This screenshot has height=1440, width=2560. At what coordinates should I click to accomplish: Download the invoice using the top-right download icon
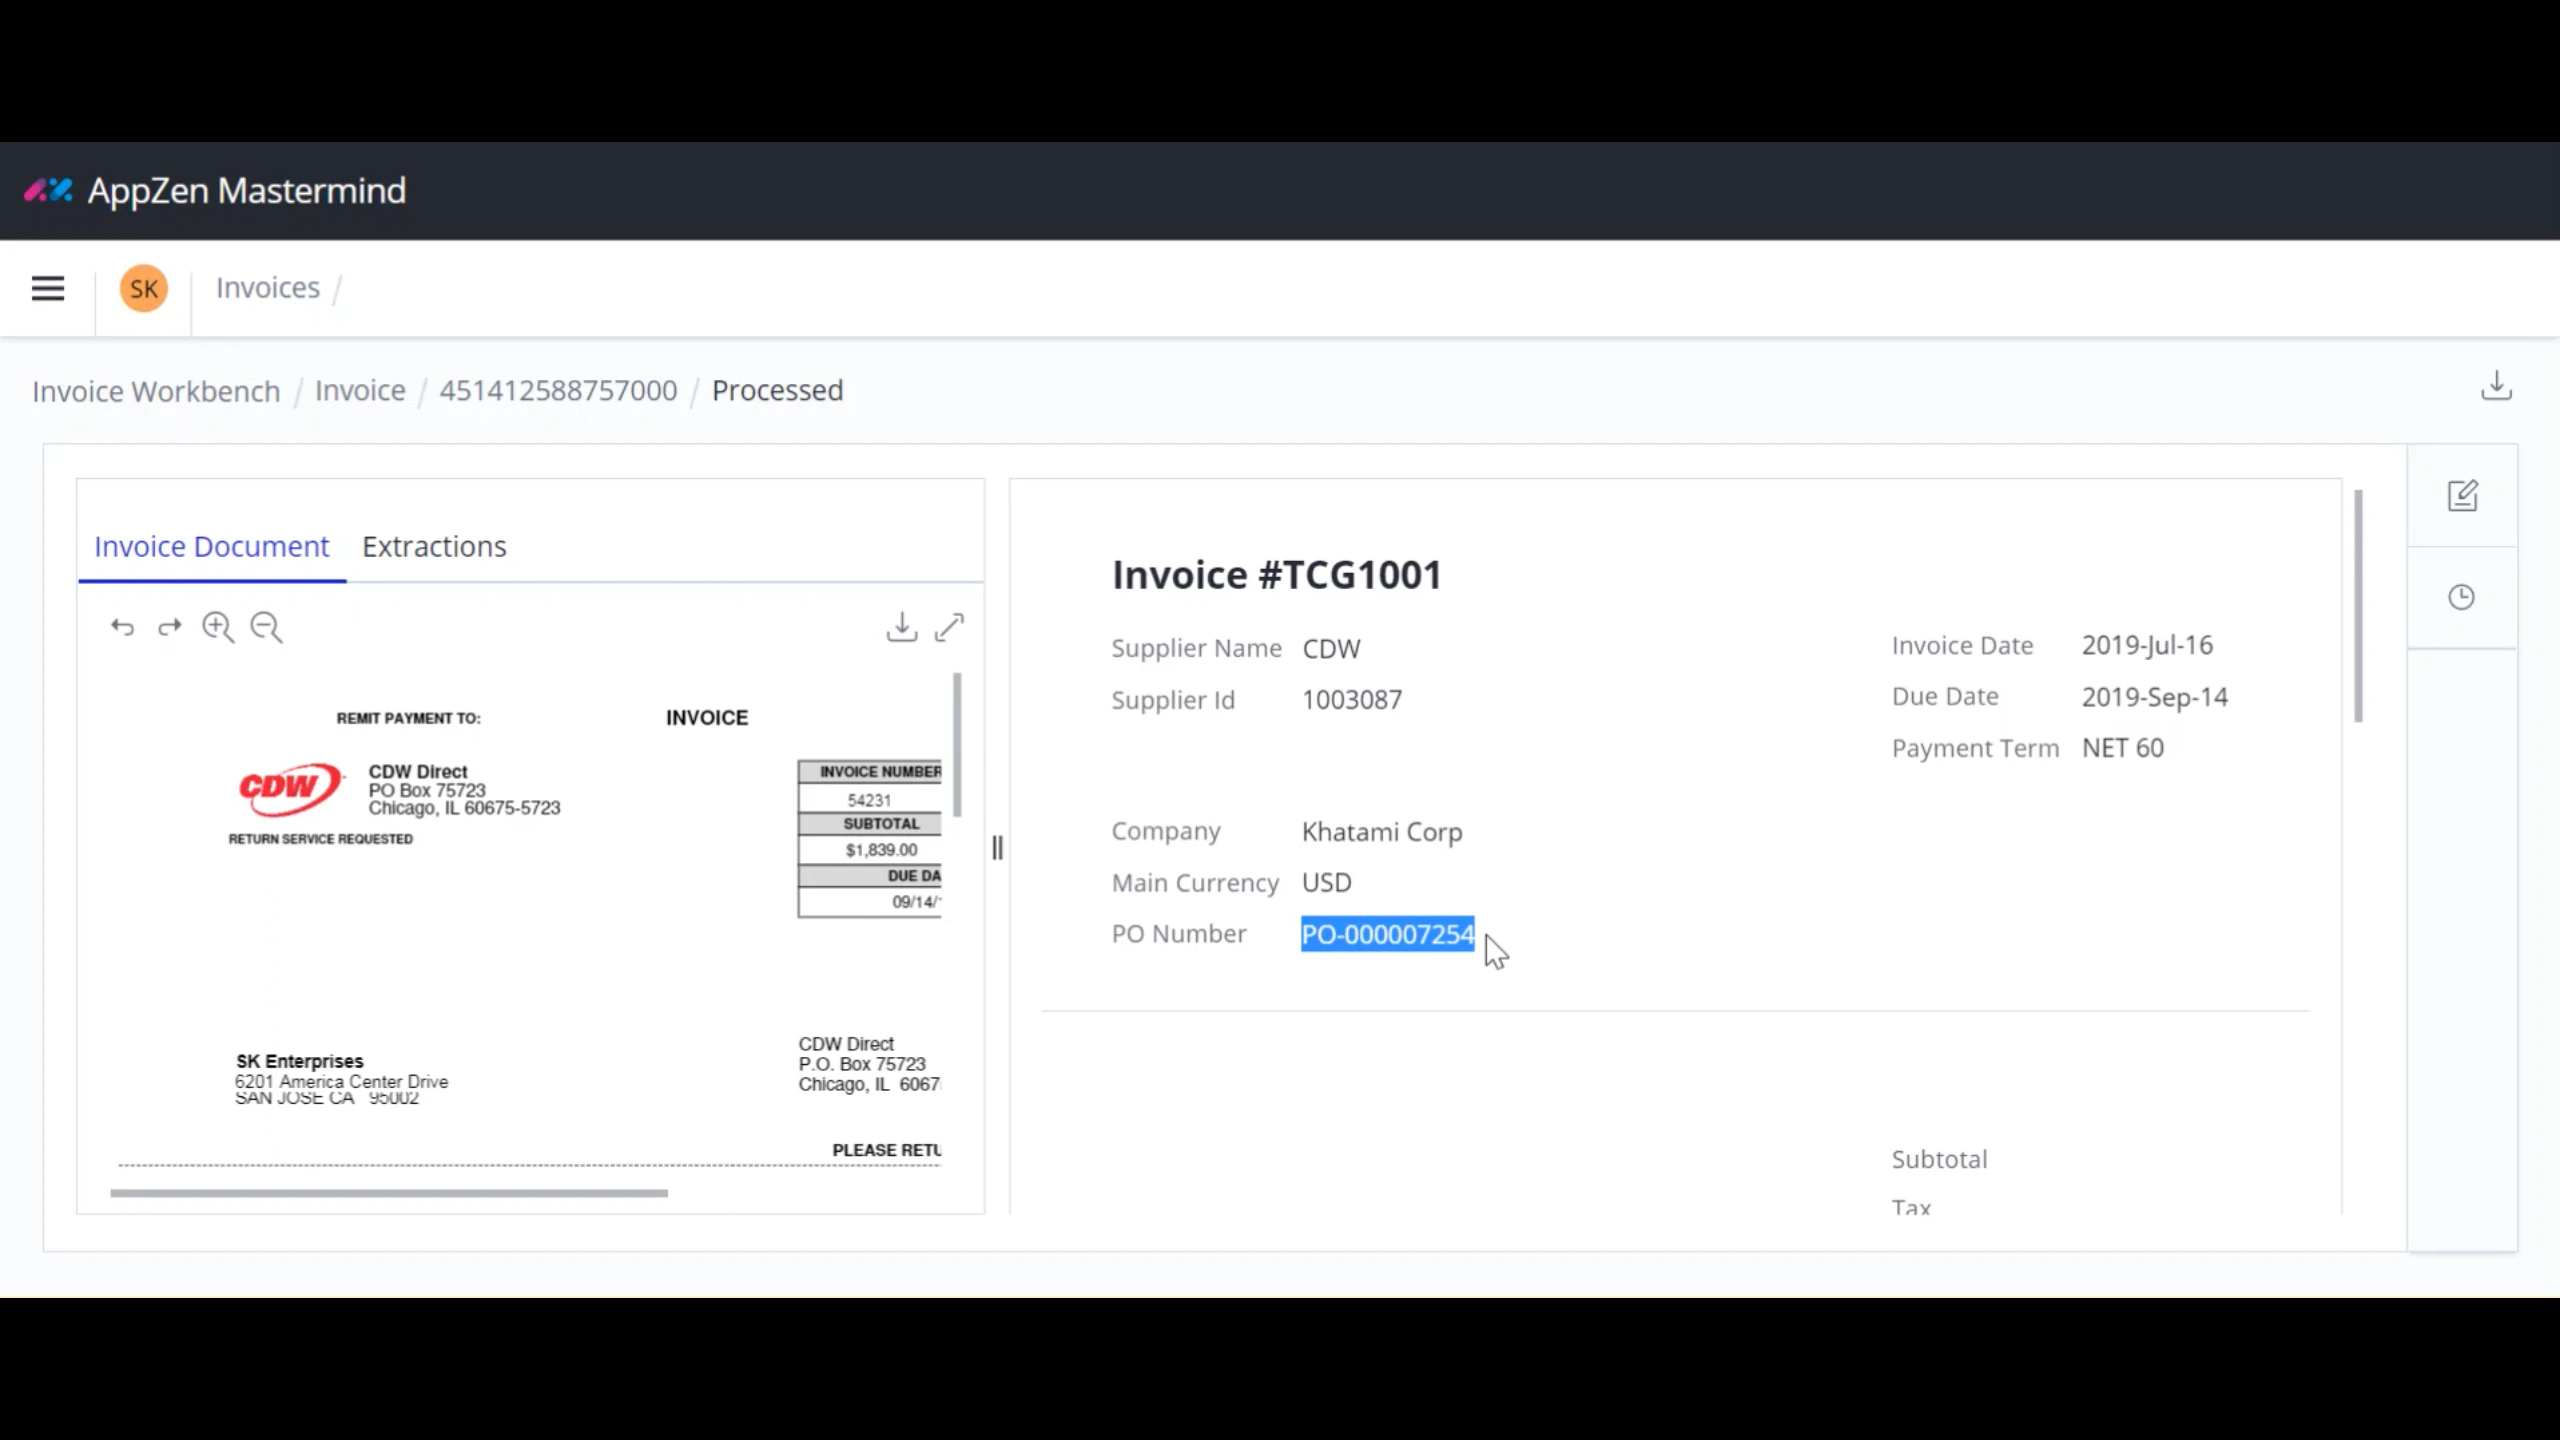coord(2497,385)
